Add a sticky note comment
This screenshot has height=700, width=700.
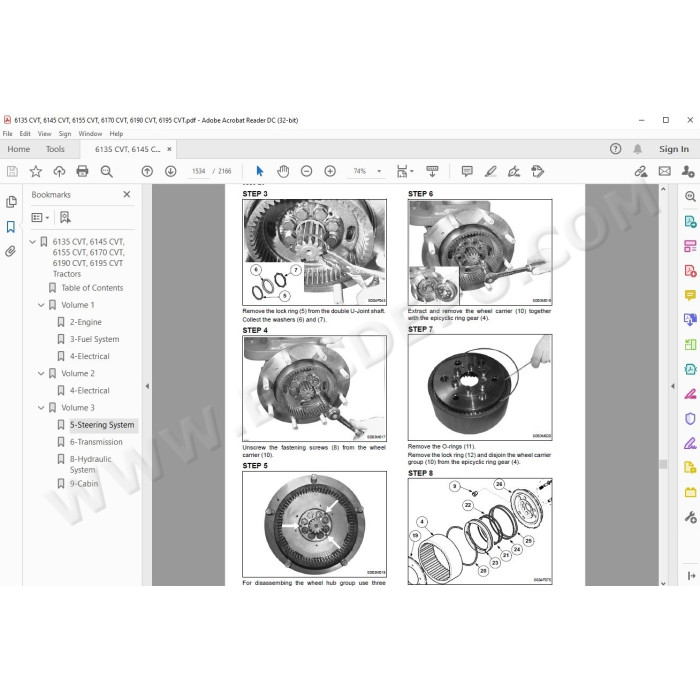(467, 171)
